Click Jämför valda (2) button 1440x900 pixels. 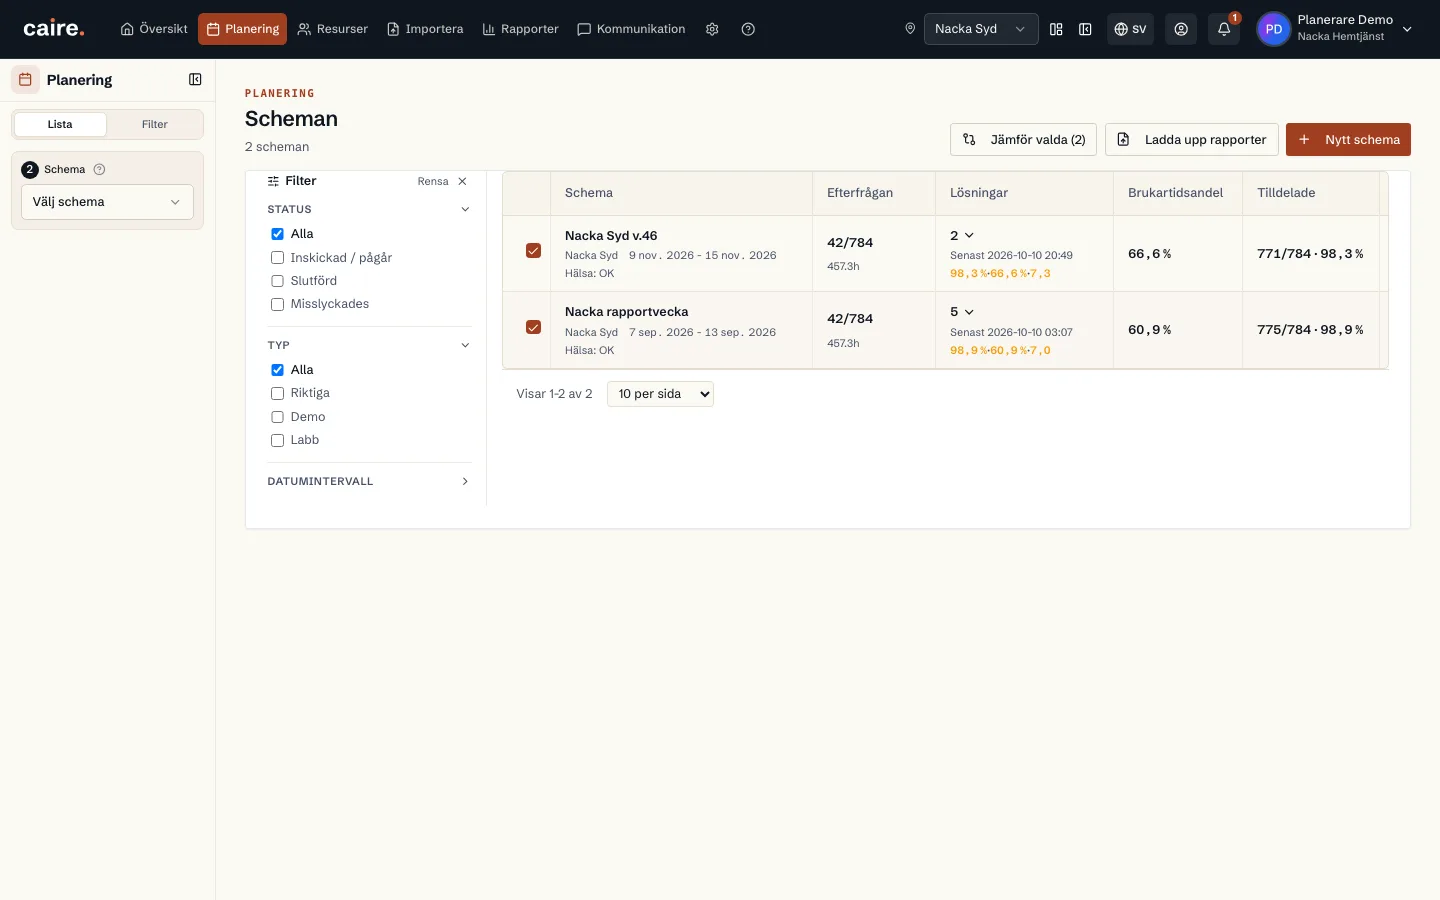pos(1023,139)
